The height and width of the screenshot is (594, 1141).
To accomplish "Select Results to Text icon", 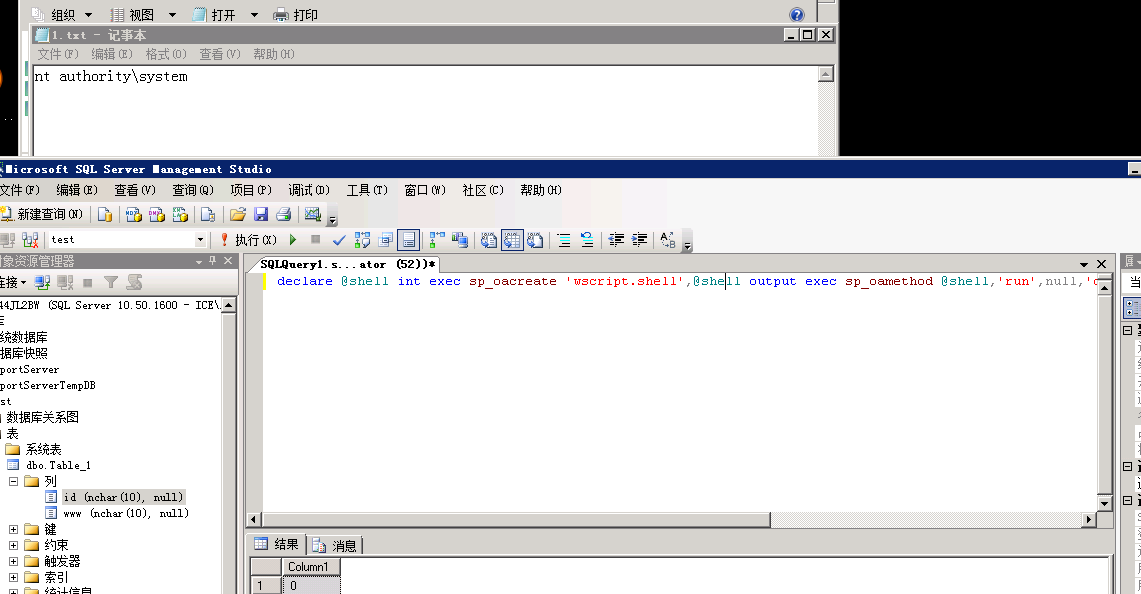I will click(489, 239).
